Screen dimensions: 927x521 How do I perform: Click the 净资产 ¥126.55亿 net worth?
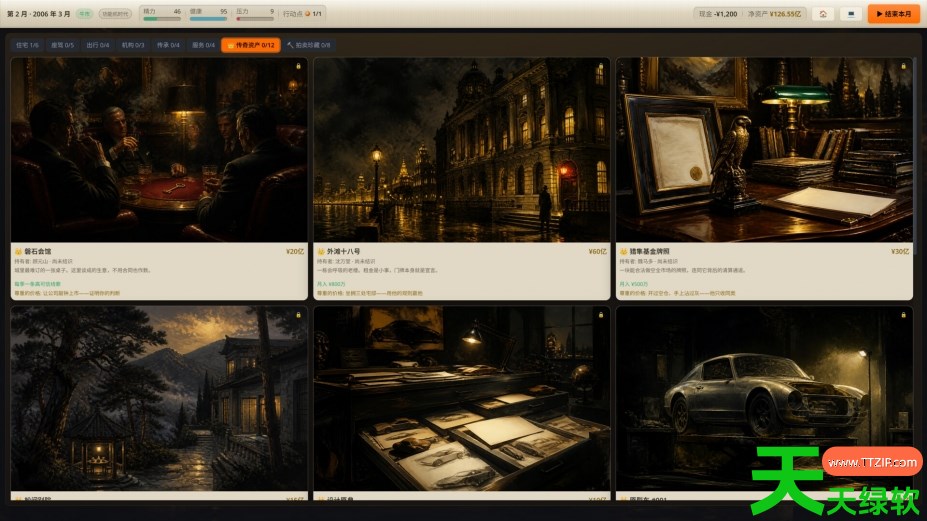[x=774, y=14]
